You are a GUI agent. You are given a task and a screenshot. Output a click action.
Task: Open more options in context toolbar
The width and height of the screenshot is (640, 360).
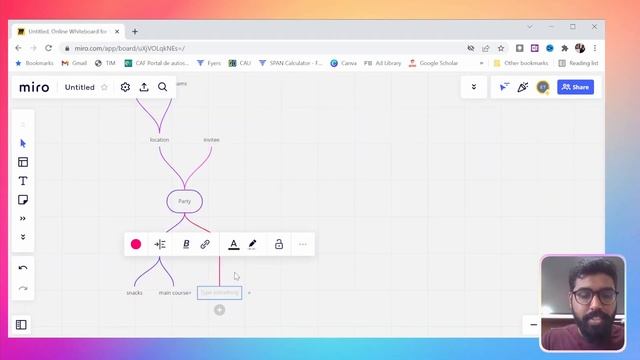point(302,244)
